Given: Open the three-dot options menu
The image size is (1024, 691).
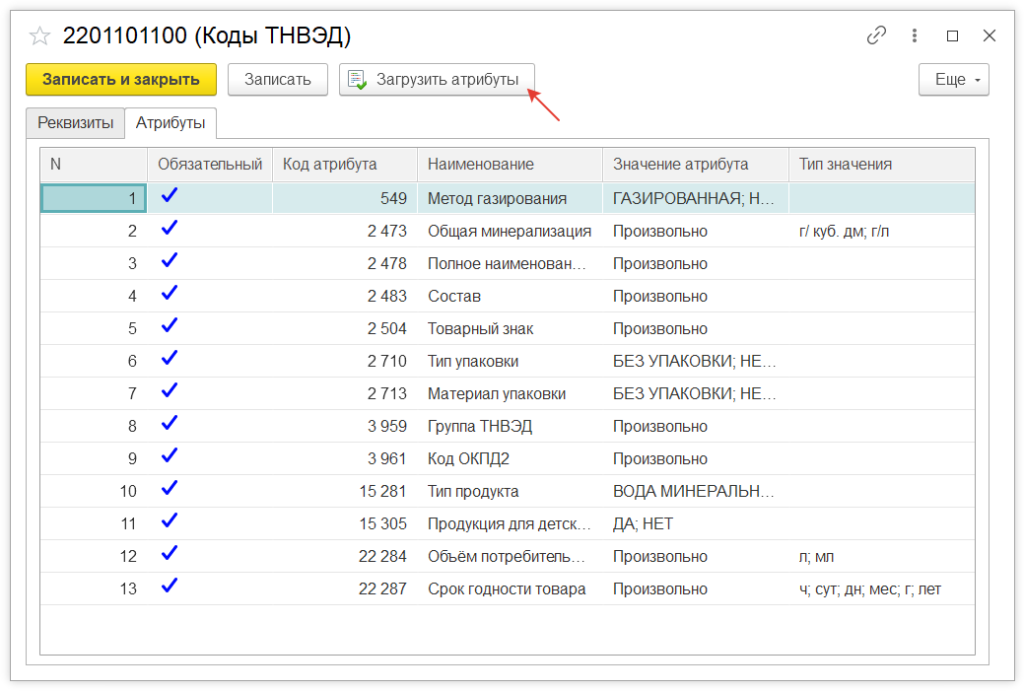Looking at the screenshot, I should pos(914,35).
